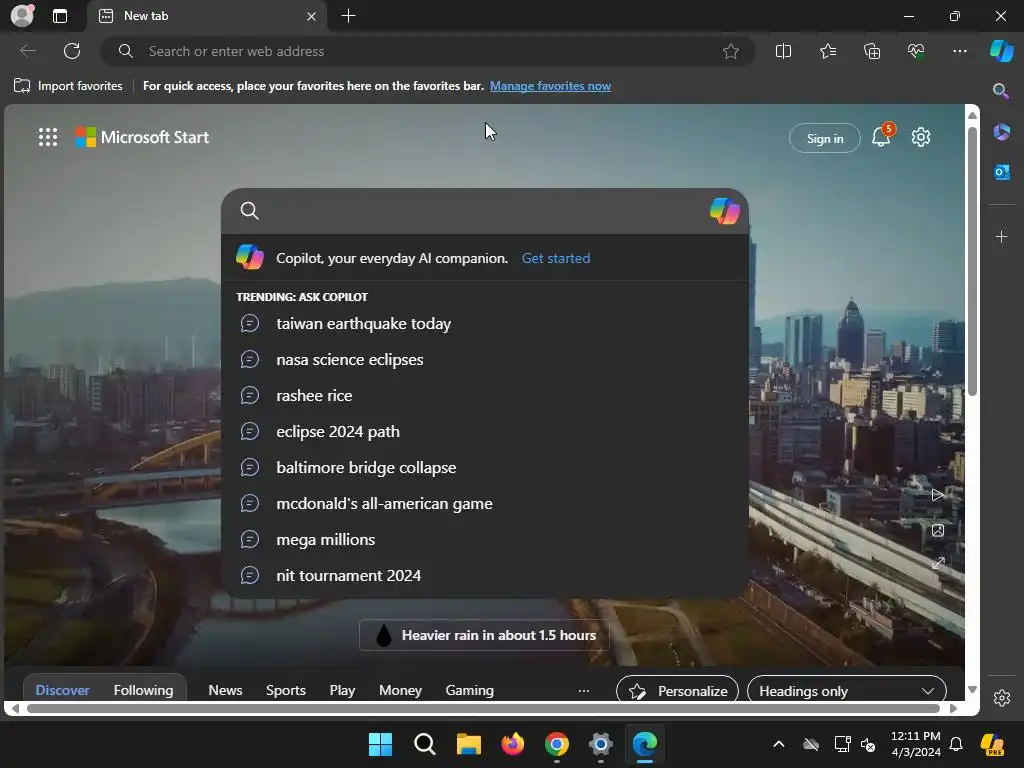Focus the address bar field
1024x768 pixels.
point(428,51)
